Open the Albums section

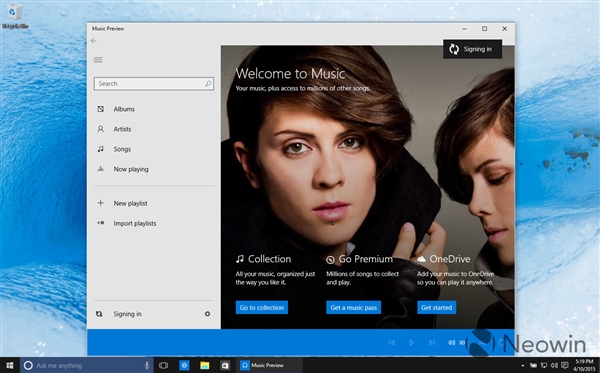coord(153,109)
